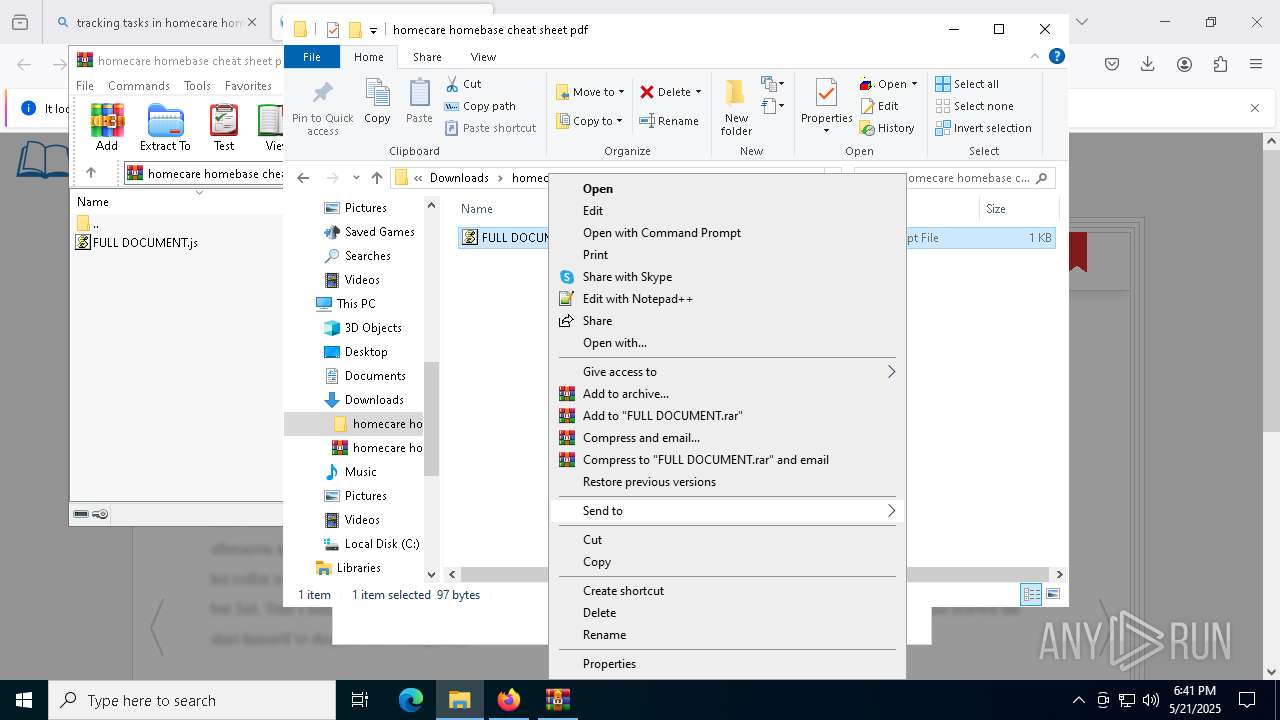Click WinRAR up one level arrow
The width and height of the screenshot is (1280, 720).
pos(91,173)
